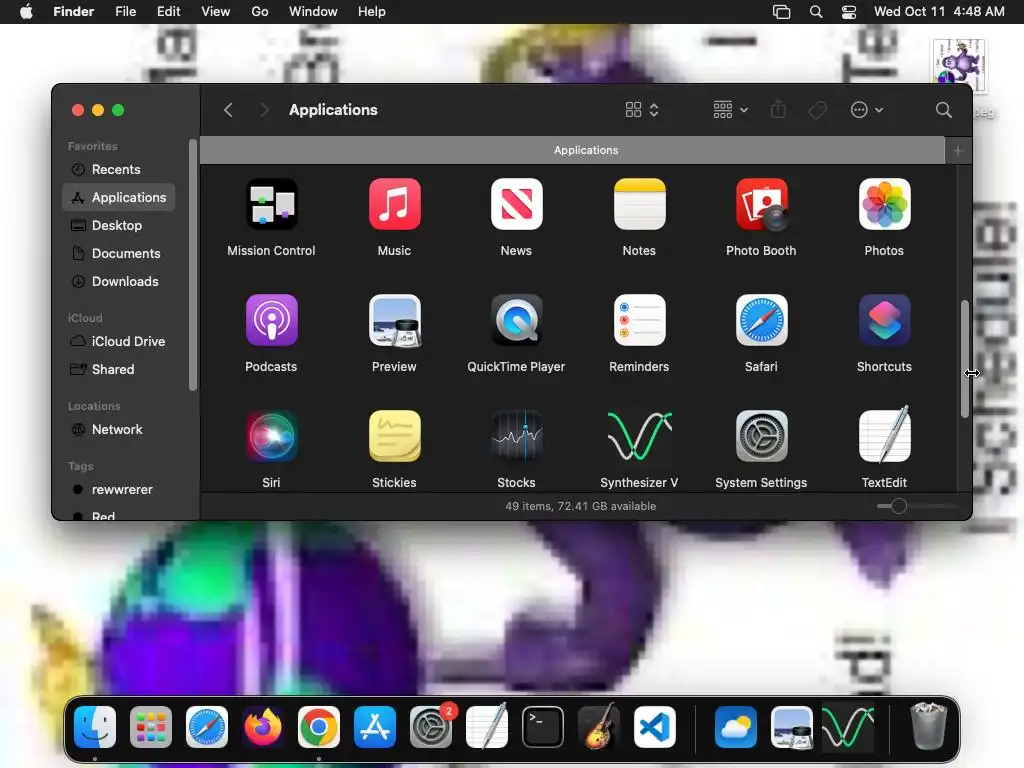Open Launchpad from the Dock
Image resolution: width=1024 pixels, height=768 pixels.
click(151, 727)
